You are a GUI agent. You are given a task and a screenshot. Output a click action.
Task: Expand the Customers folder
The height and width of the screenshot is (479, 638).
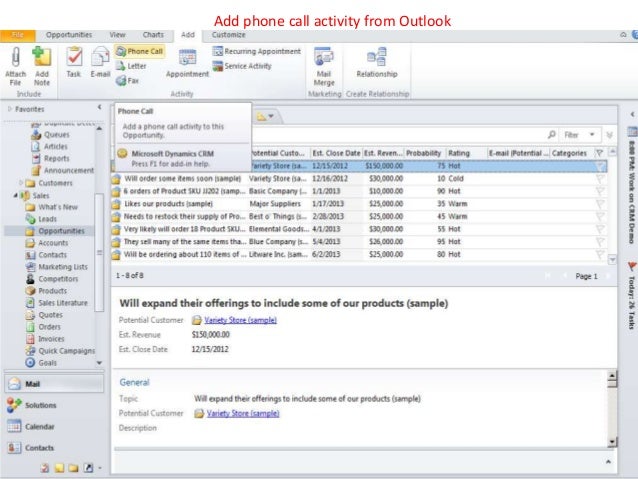[x=21, y=183]
